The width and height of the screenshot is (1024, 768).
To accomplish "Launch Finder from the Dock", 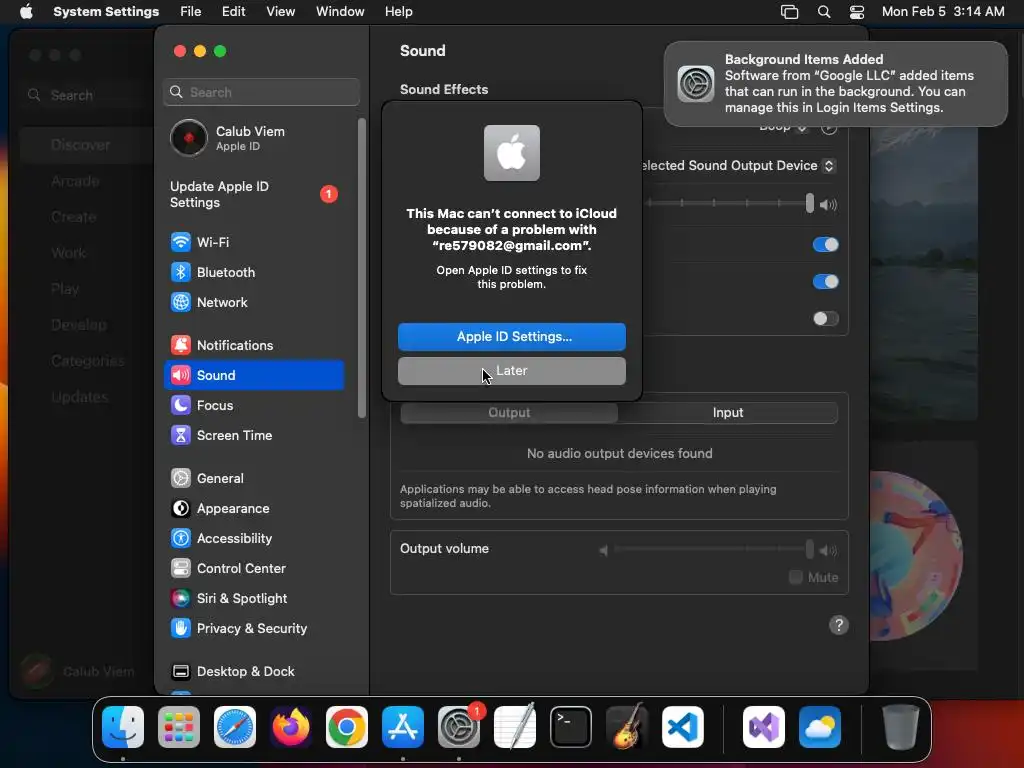I will [123, 727].
